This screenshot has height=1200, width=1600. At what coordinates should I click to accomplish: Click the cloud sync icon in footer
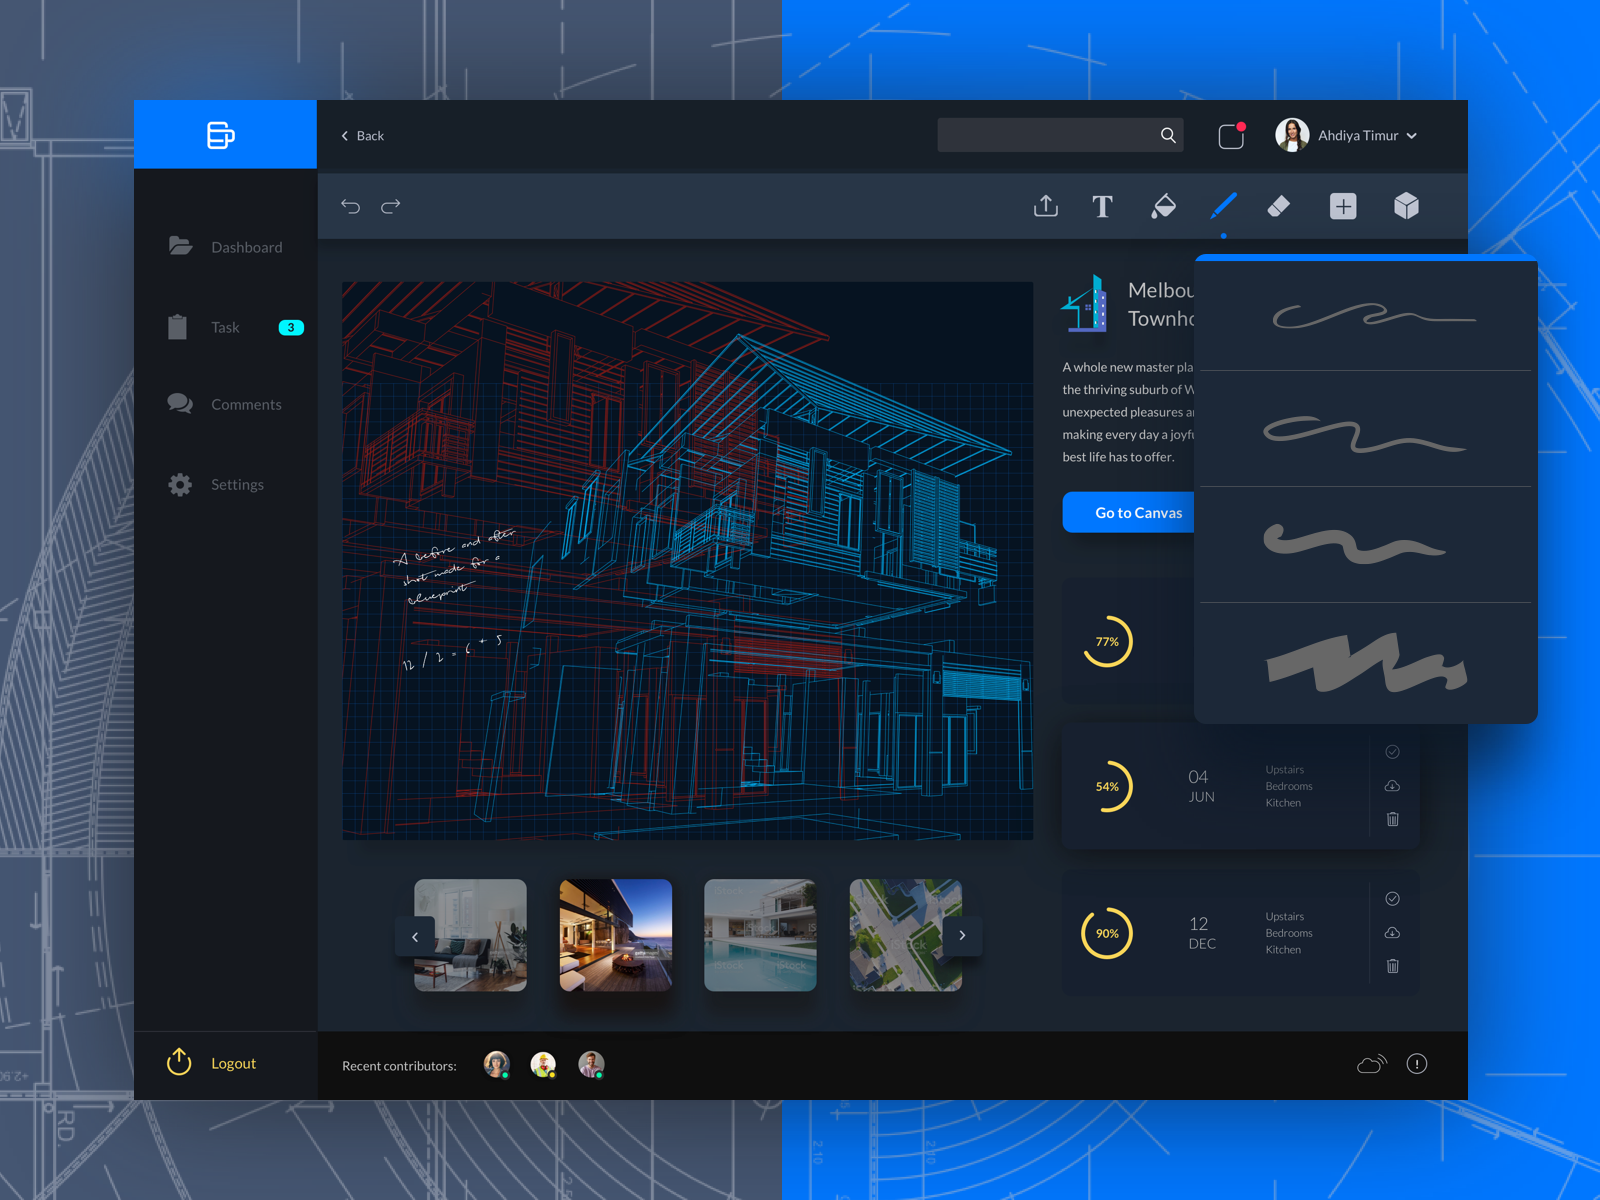(1372, 1064)
